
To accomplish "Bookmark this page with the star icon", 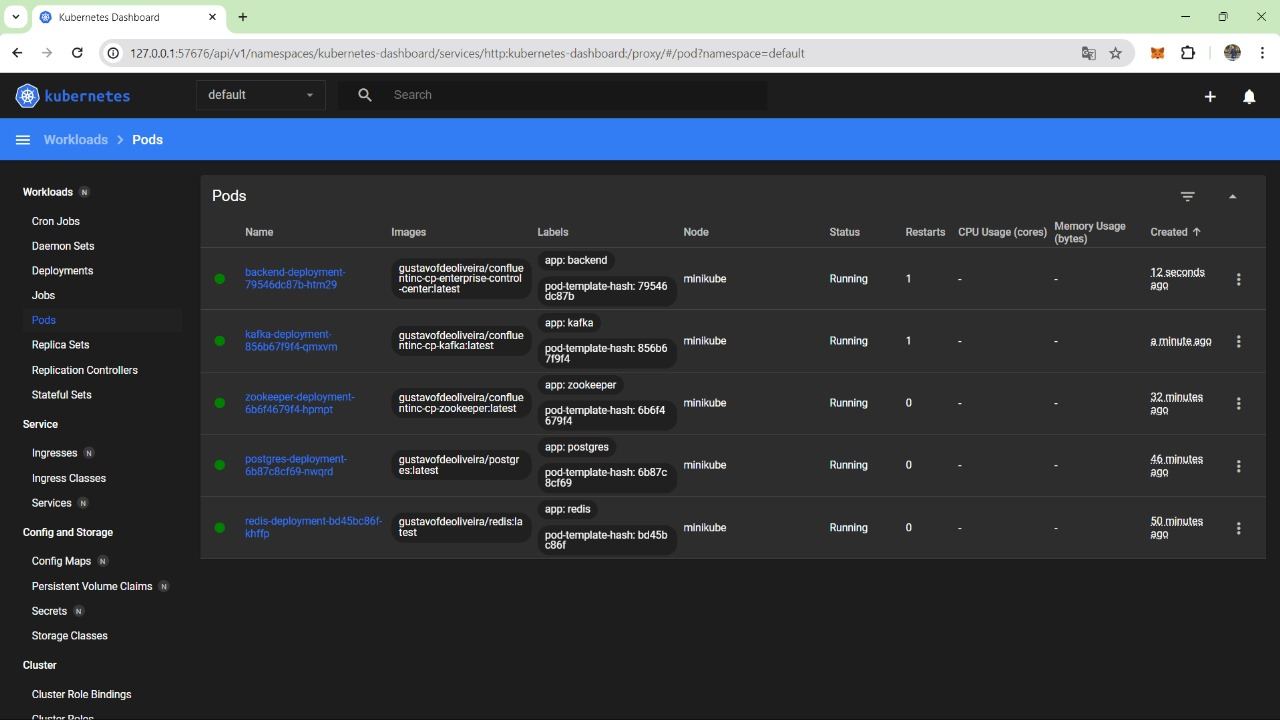I will coord(1116,53).
